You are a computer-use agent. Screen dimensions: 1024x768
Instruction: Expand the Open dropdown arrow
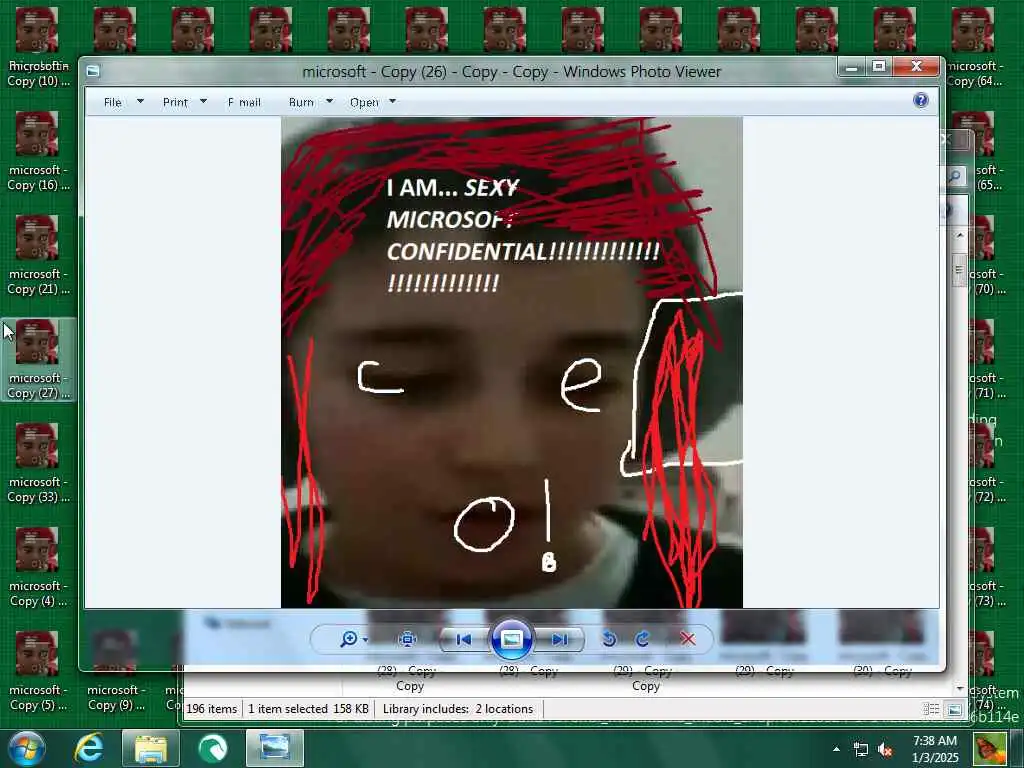click(392, 101)
